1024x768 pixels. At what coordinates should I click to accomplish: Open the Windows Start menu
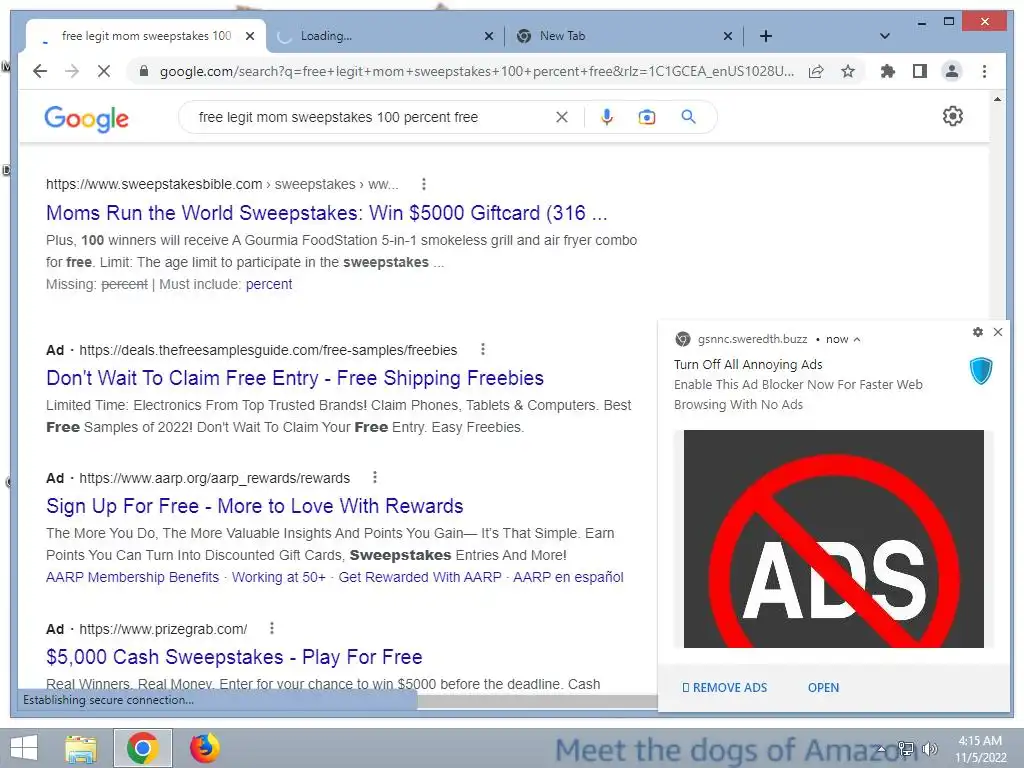(x=24, y=748)
